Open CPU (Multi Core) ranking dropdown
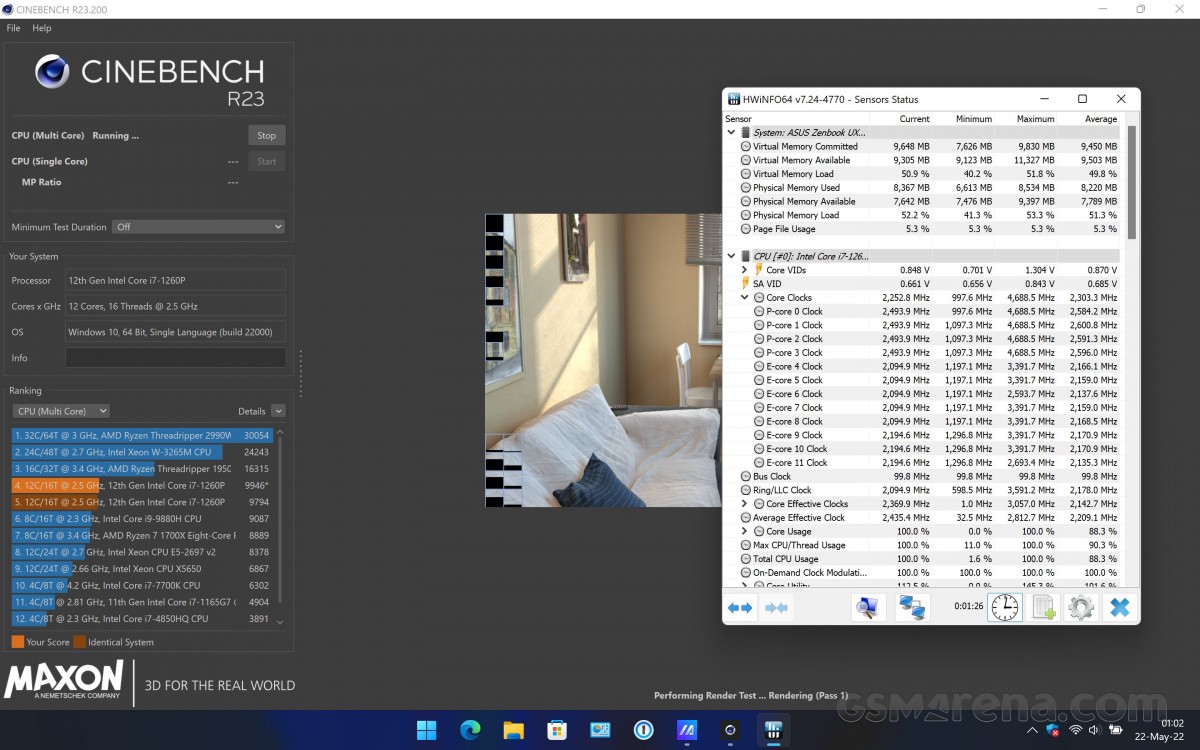This screenshot has width=1200, height=750. point(61,411)
